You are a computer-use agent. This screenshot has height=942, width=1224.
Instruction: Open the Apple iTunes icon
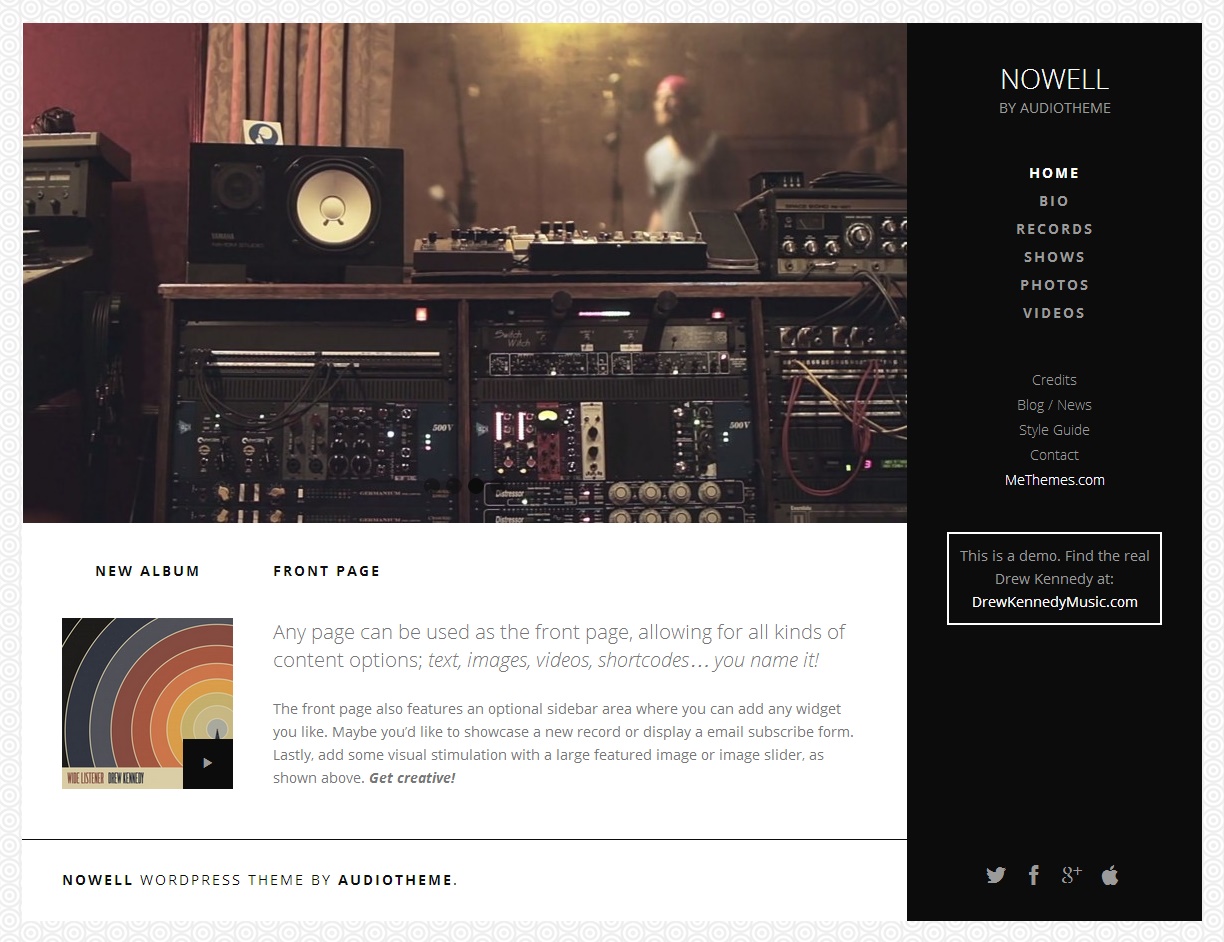1109,875
